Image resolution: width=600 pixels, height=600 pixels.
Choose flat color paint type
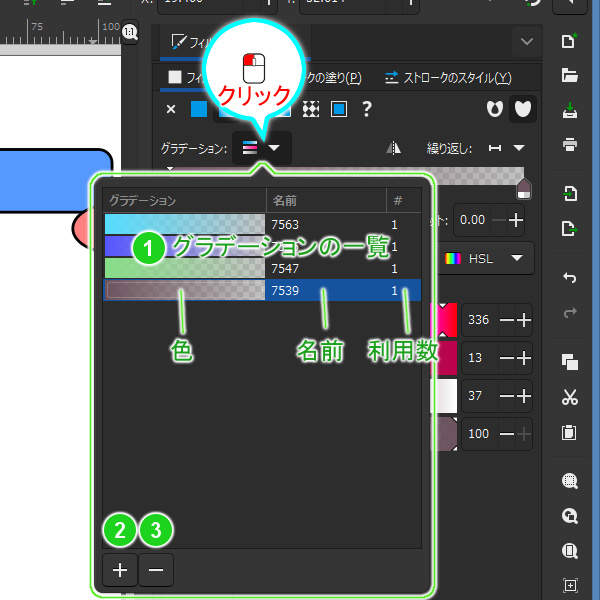click(199, 109)
